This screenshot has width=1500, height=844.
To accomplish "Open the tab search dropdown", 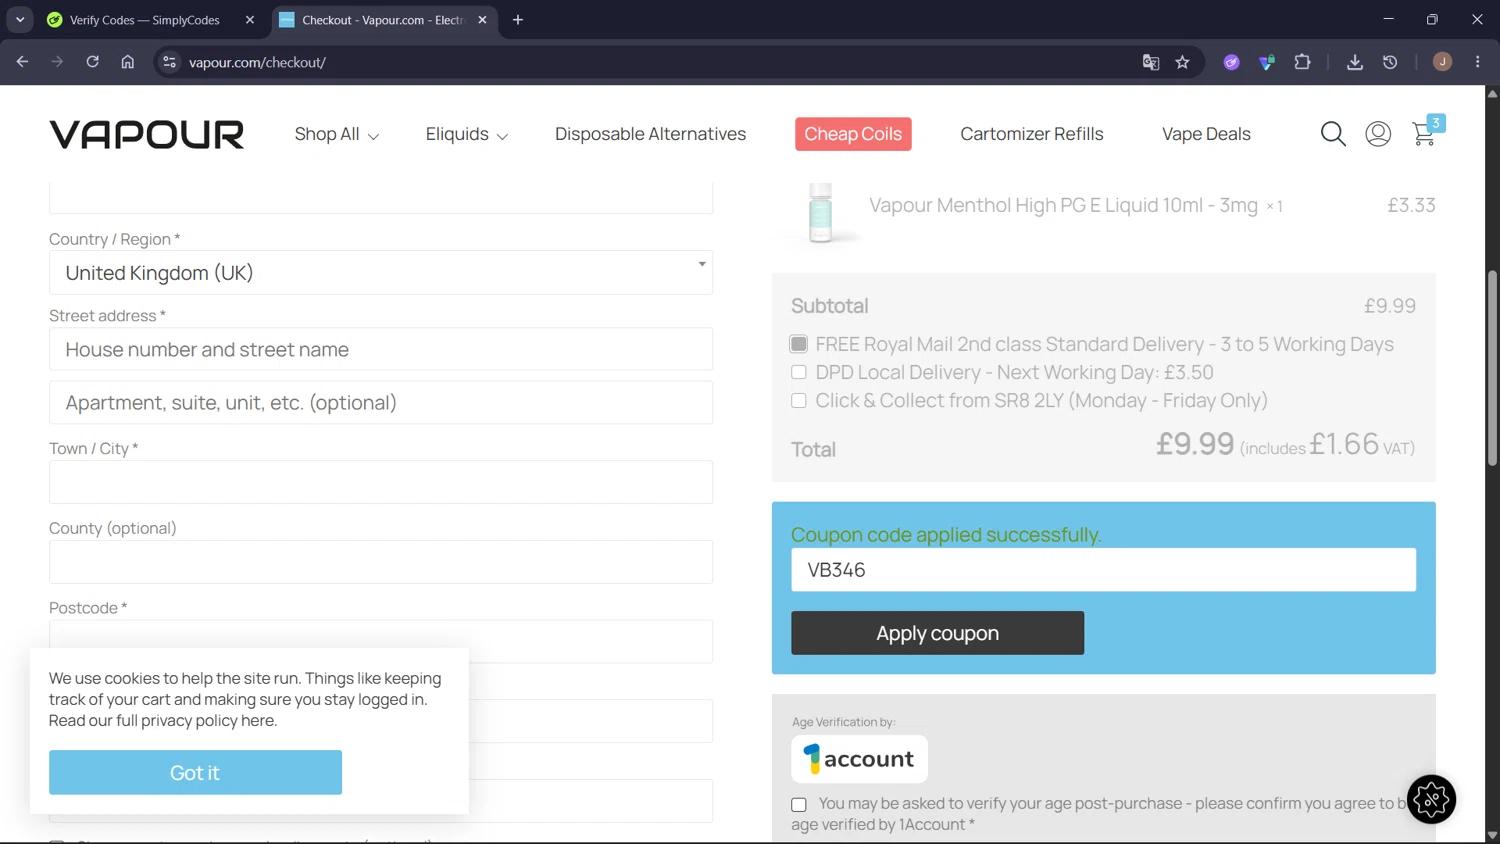I will point(20,20).
